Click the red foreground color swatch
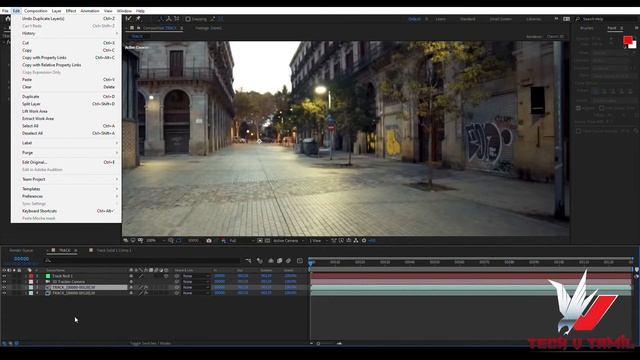The width and height of the screenshot is (640, 360). (x=628, y=40)
